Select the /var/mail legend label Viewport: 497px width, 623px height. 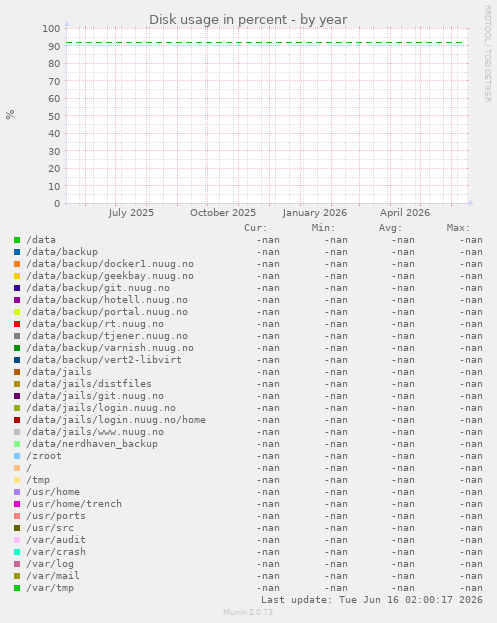53,576
